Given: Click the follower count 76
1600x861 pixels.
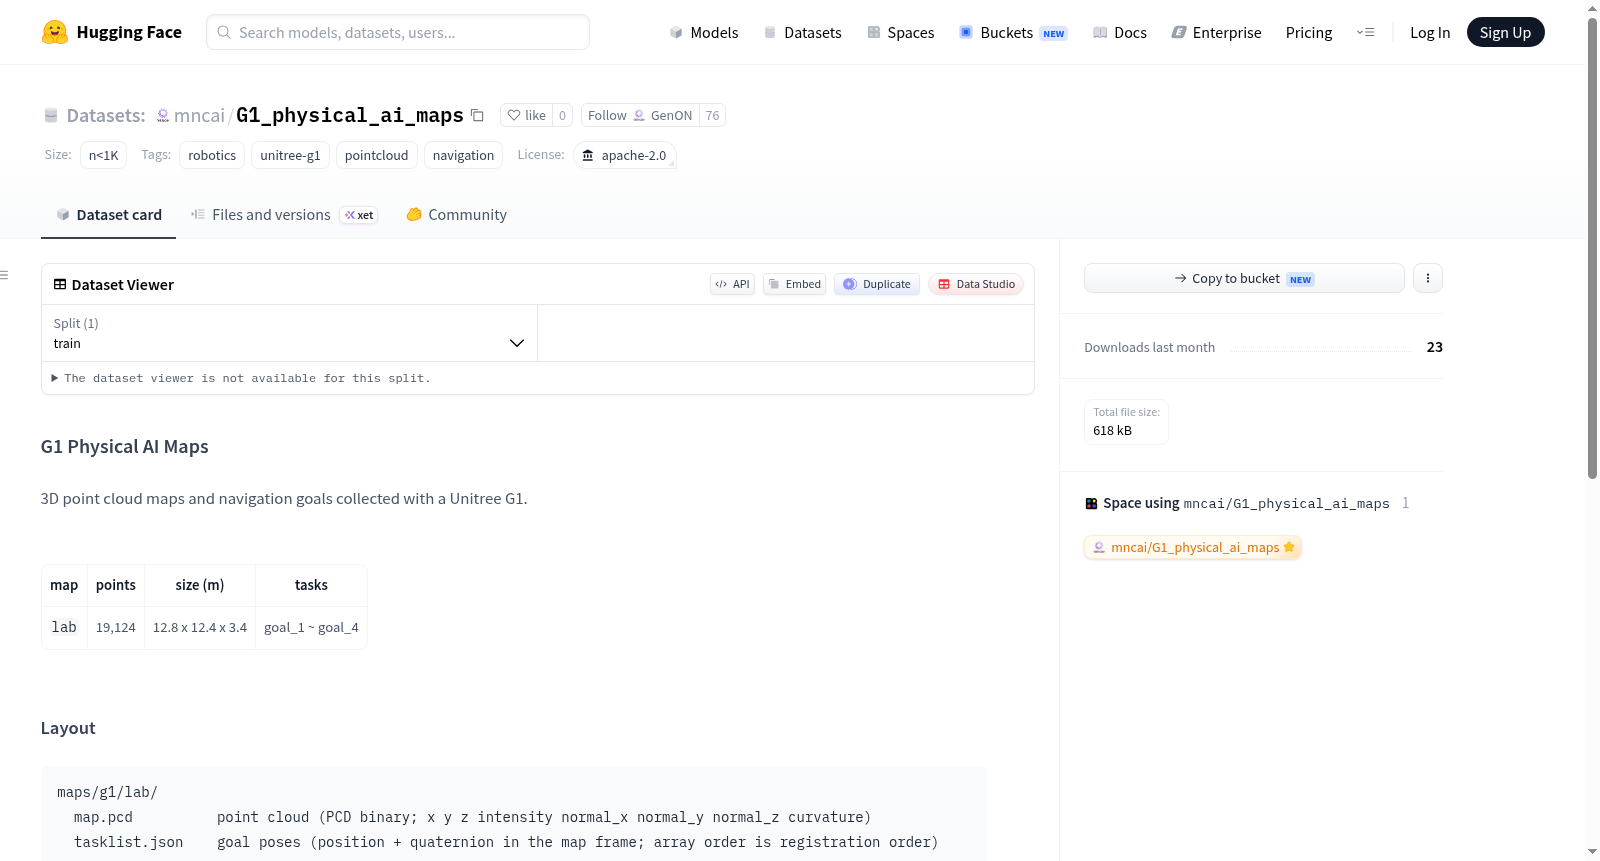Looking at the screenshot, I should coord(712,115).
